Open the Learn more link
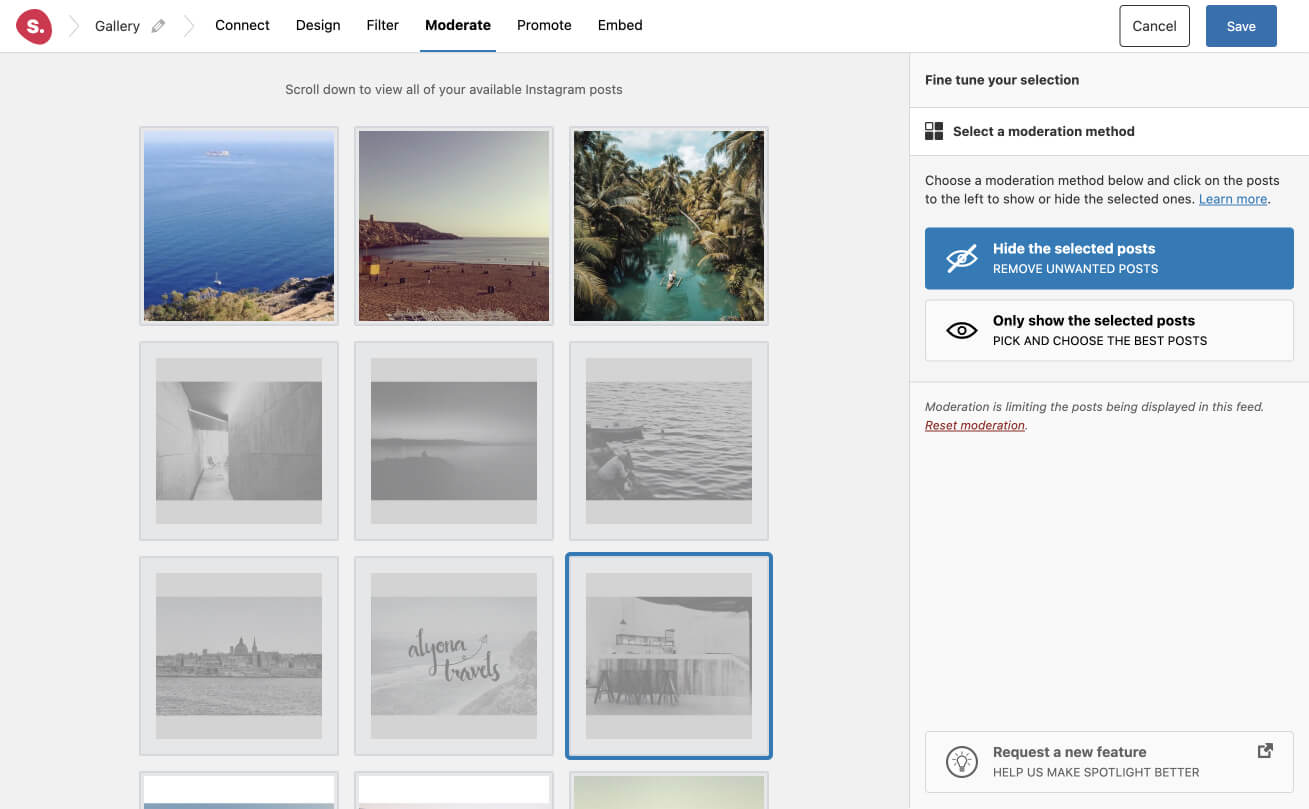Screen dimensions: 1309x809 1233,199
